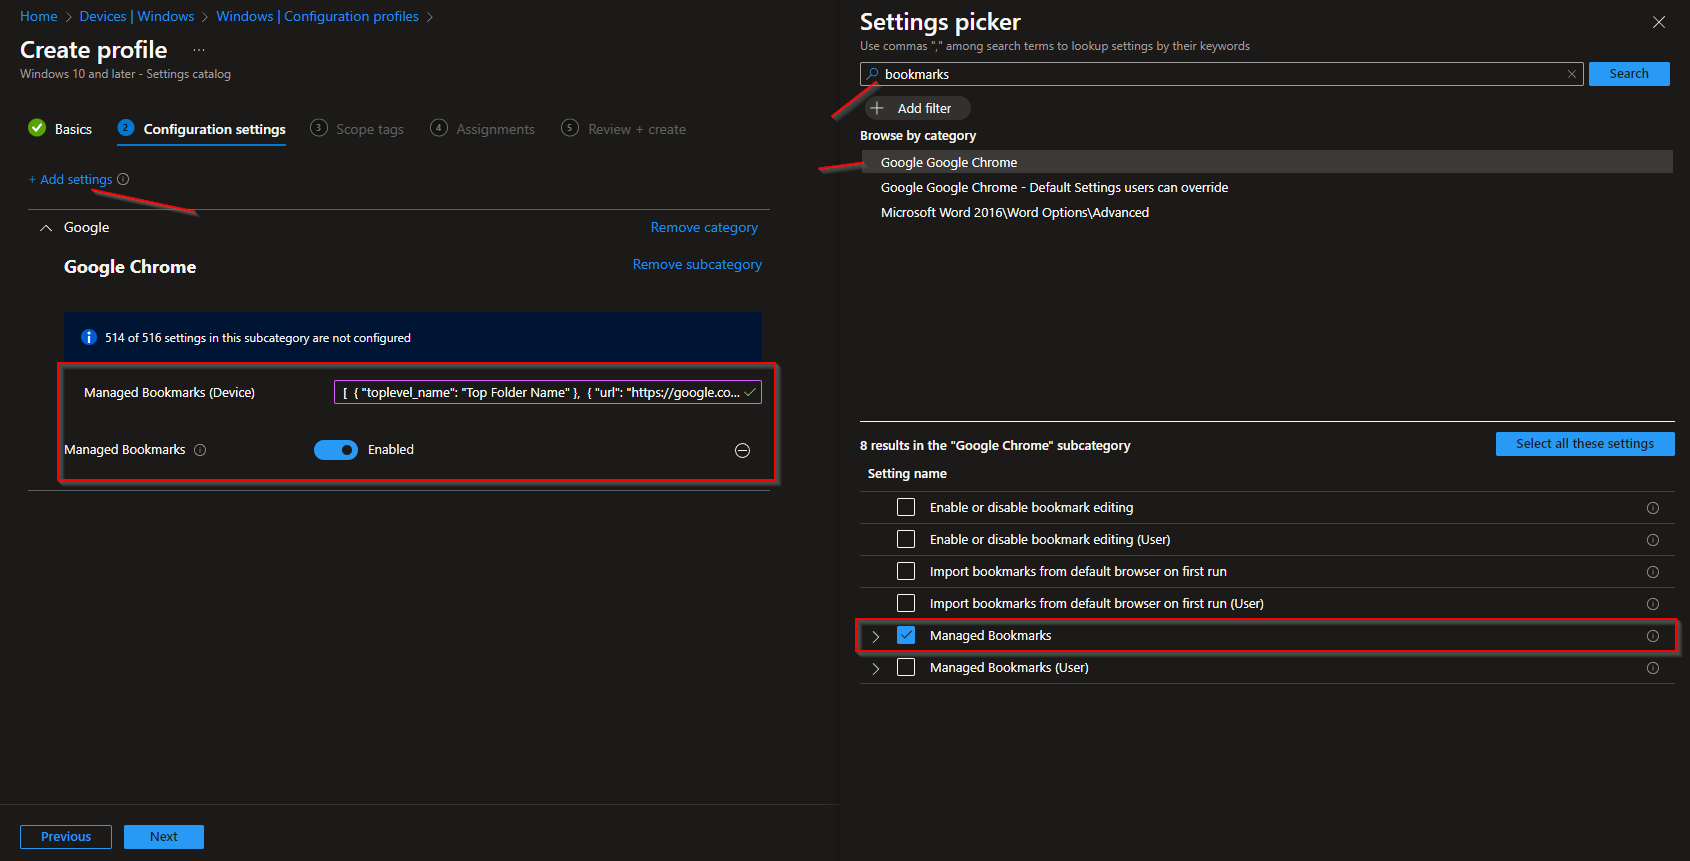
Task: Show info for Enable or disable bookmark editing
Action: point(1653,508)
